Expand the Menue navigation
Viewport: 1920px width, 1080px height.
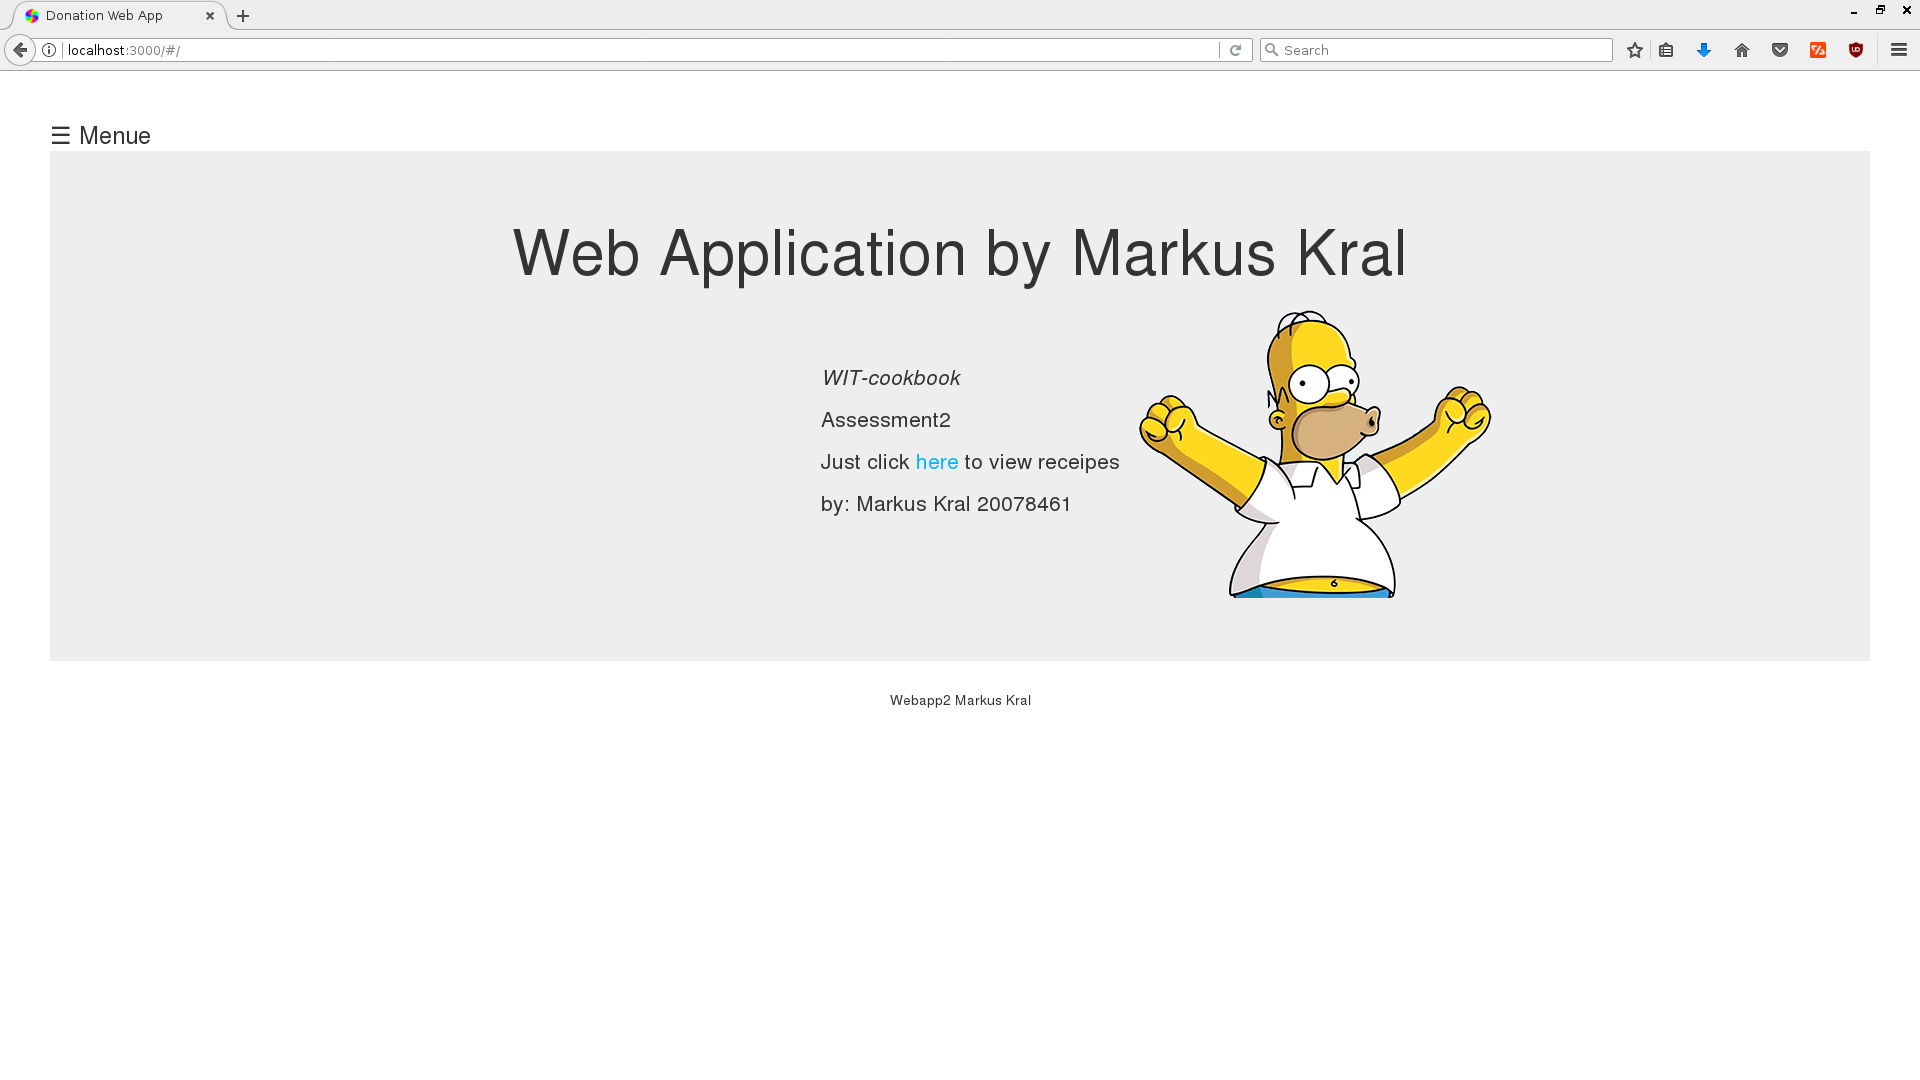[101, 136]
